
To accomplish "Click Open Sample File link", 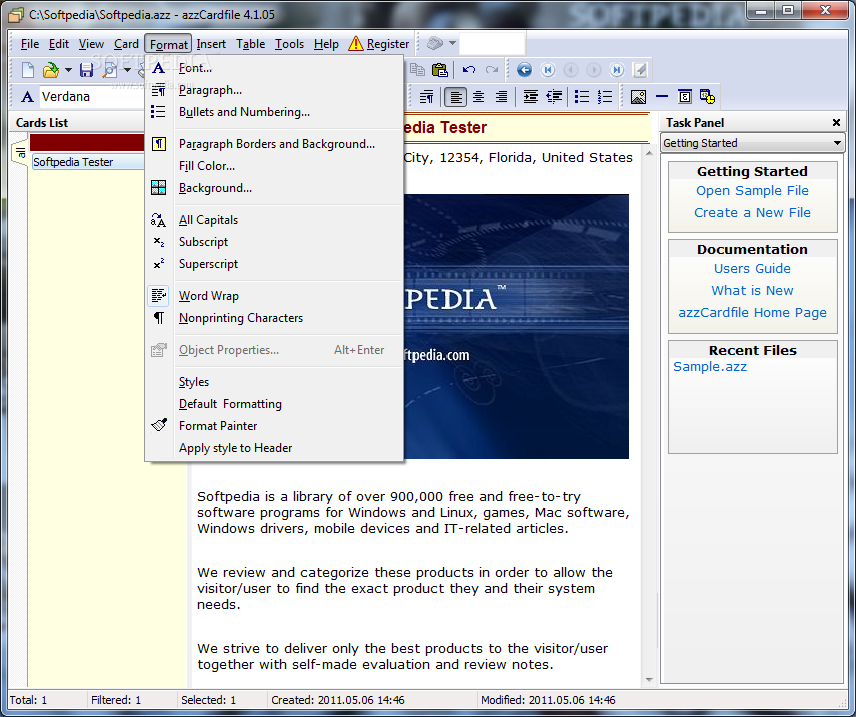I will pos(752,191).
